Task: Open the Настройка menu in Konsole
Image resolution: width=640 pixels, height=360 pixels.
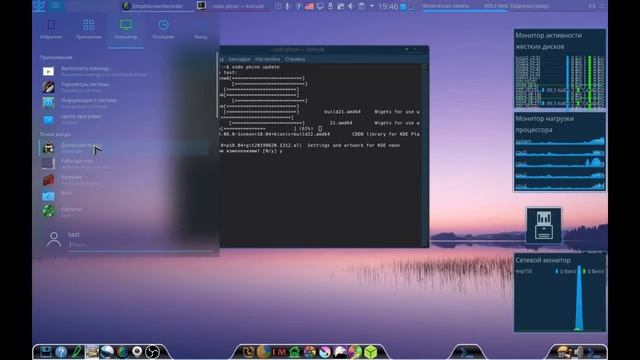Action: (x=267, y=59)
